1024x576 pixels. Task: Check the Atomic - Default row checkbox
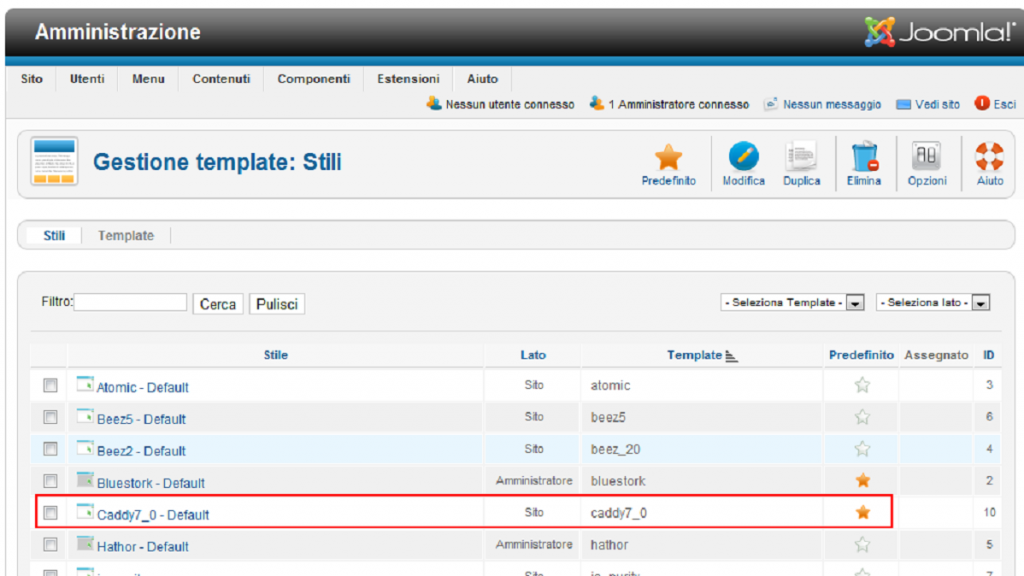pos(50,385)
